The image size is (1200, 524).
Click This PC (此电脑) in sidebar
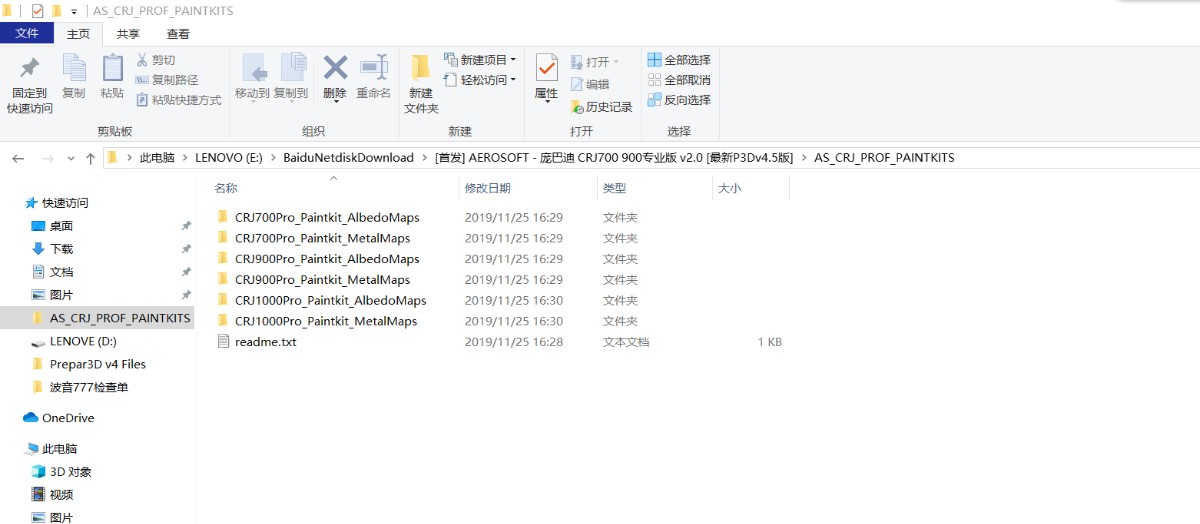[x=59, y=449]
